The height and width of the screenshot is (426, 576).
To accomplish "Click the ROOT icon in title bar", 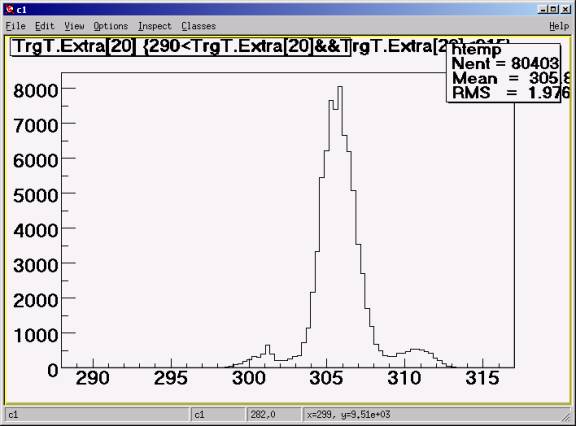I will click(10, 9).
